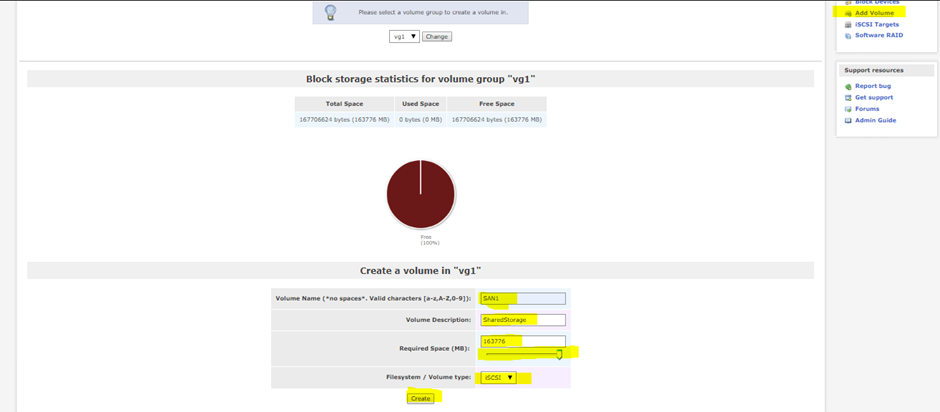Click the Used Space '0 bytes (0 MB)' cell

tap(421, 120)
